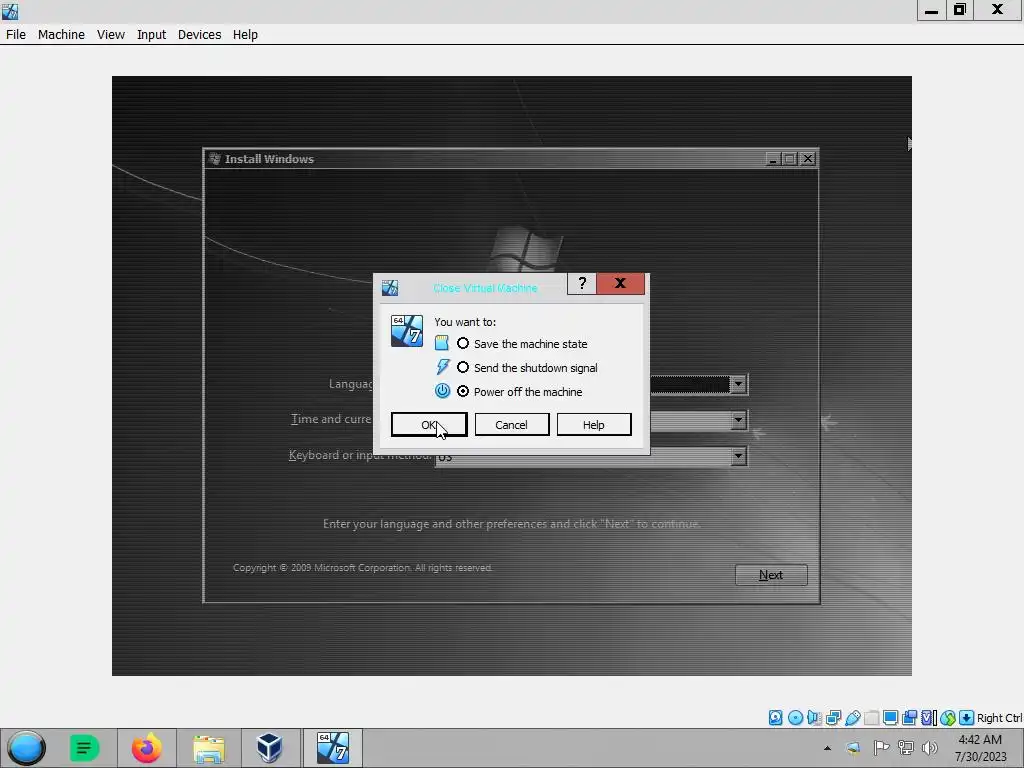Click the VirtualBox icon in main window title bar

pos(10,11)
